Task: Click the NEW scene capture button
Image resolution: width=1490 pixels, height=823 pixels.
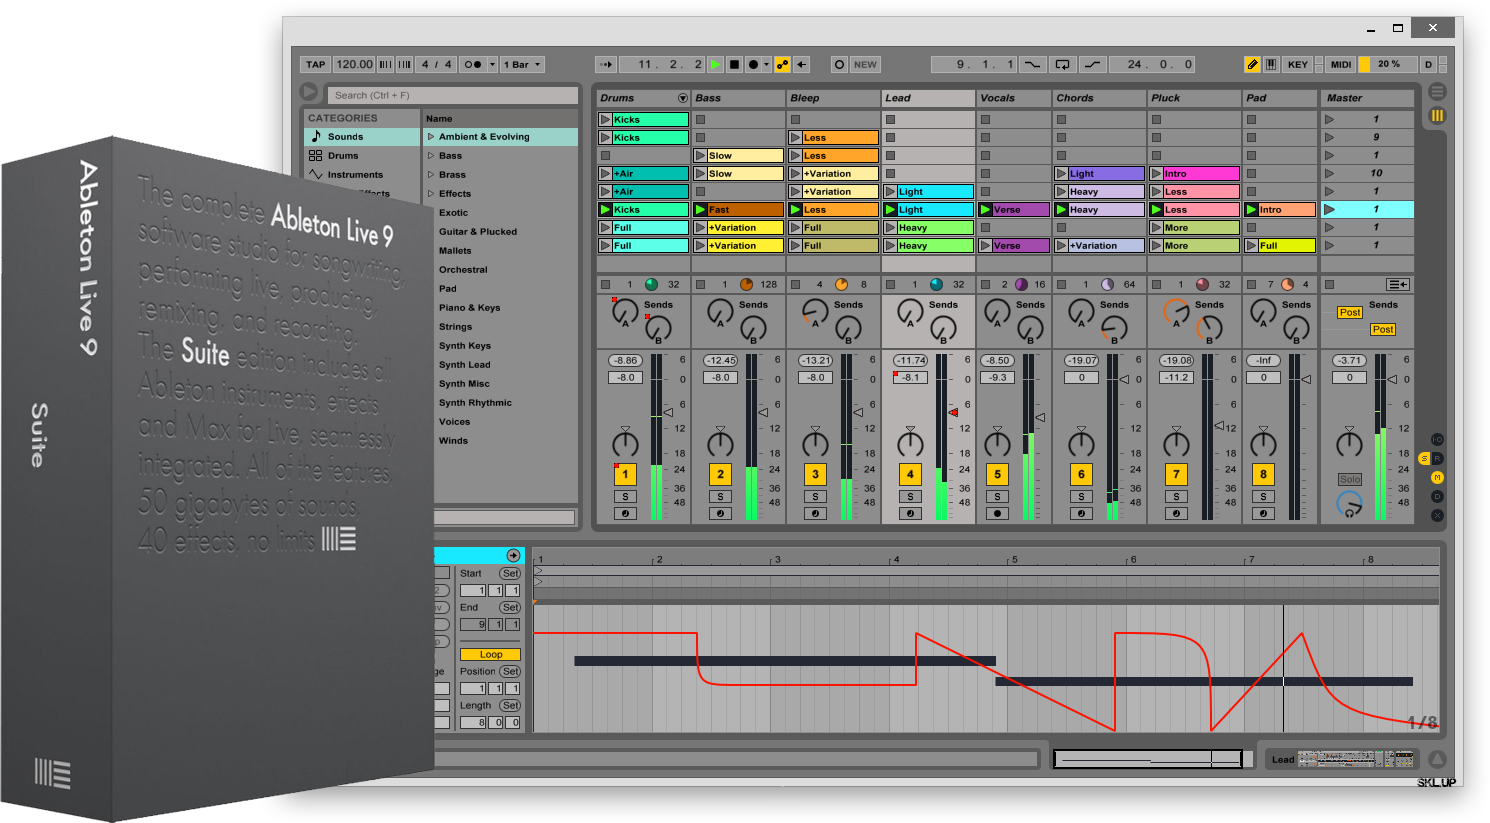Action: tap(865, 64)
